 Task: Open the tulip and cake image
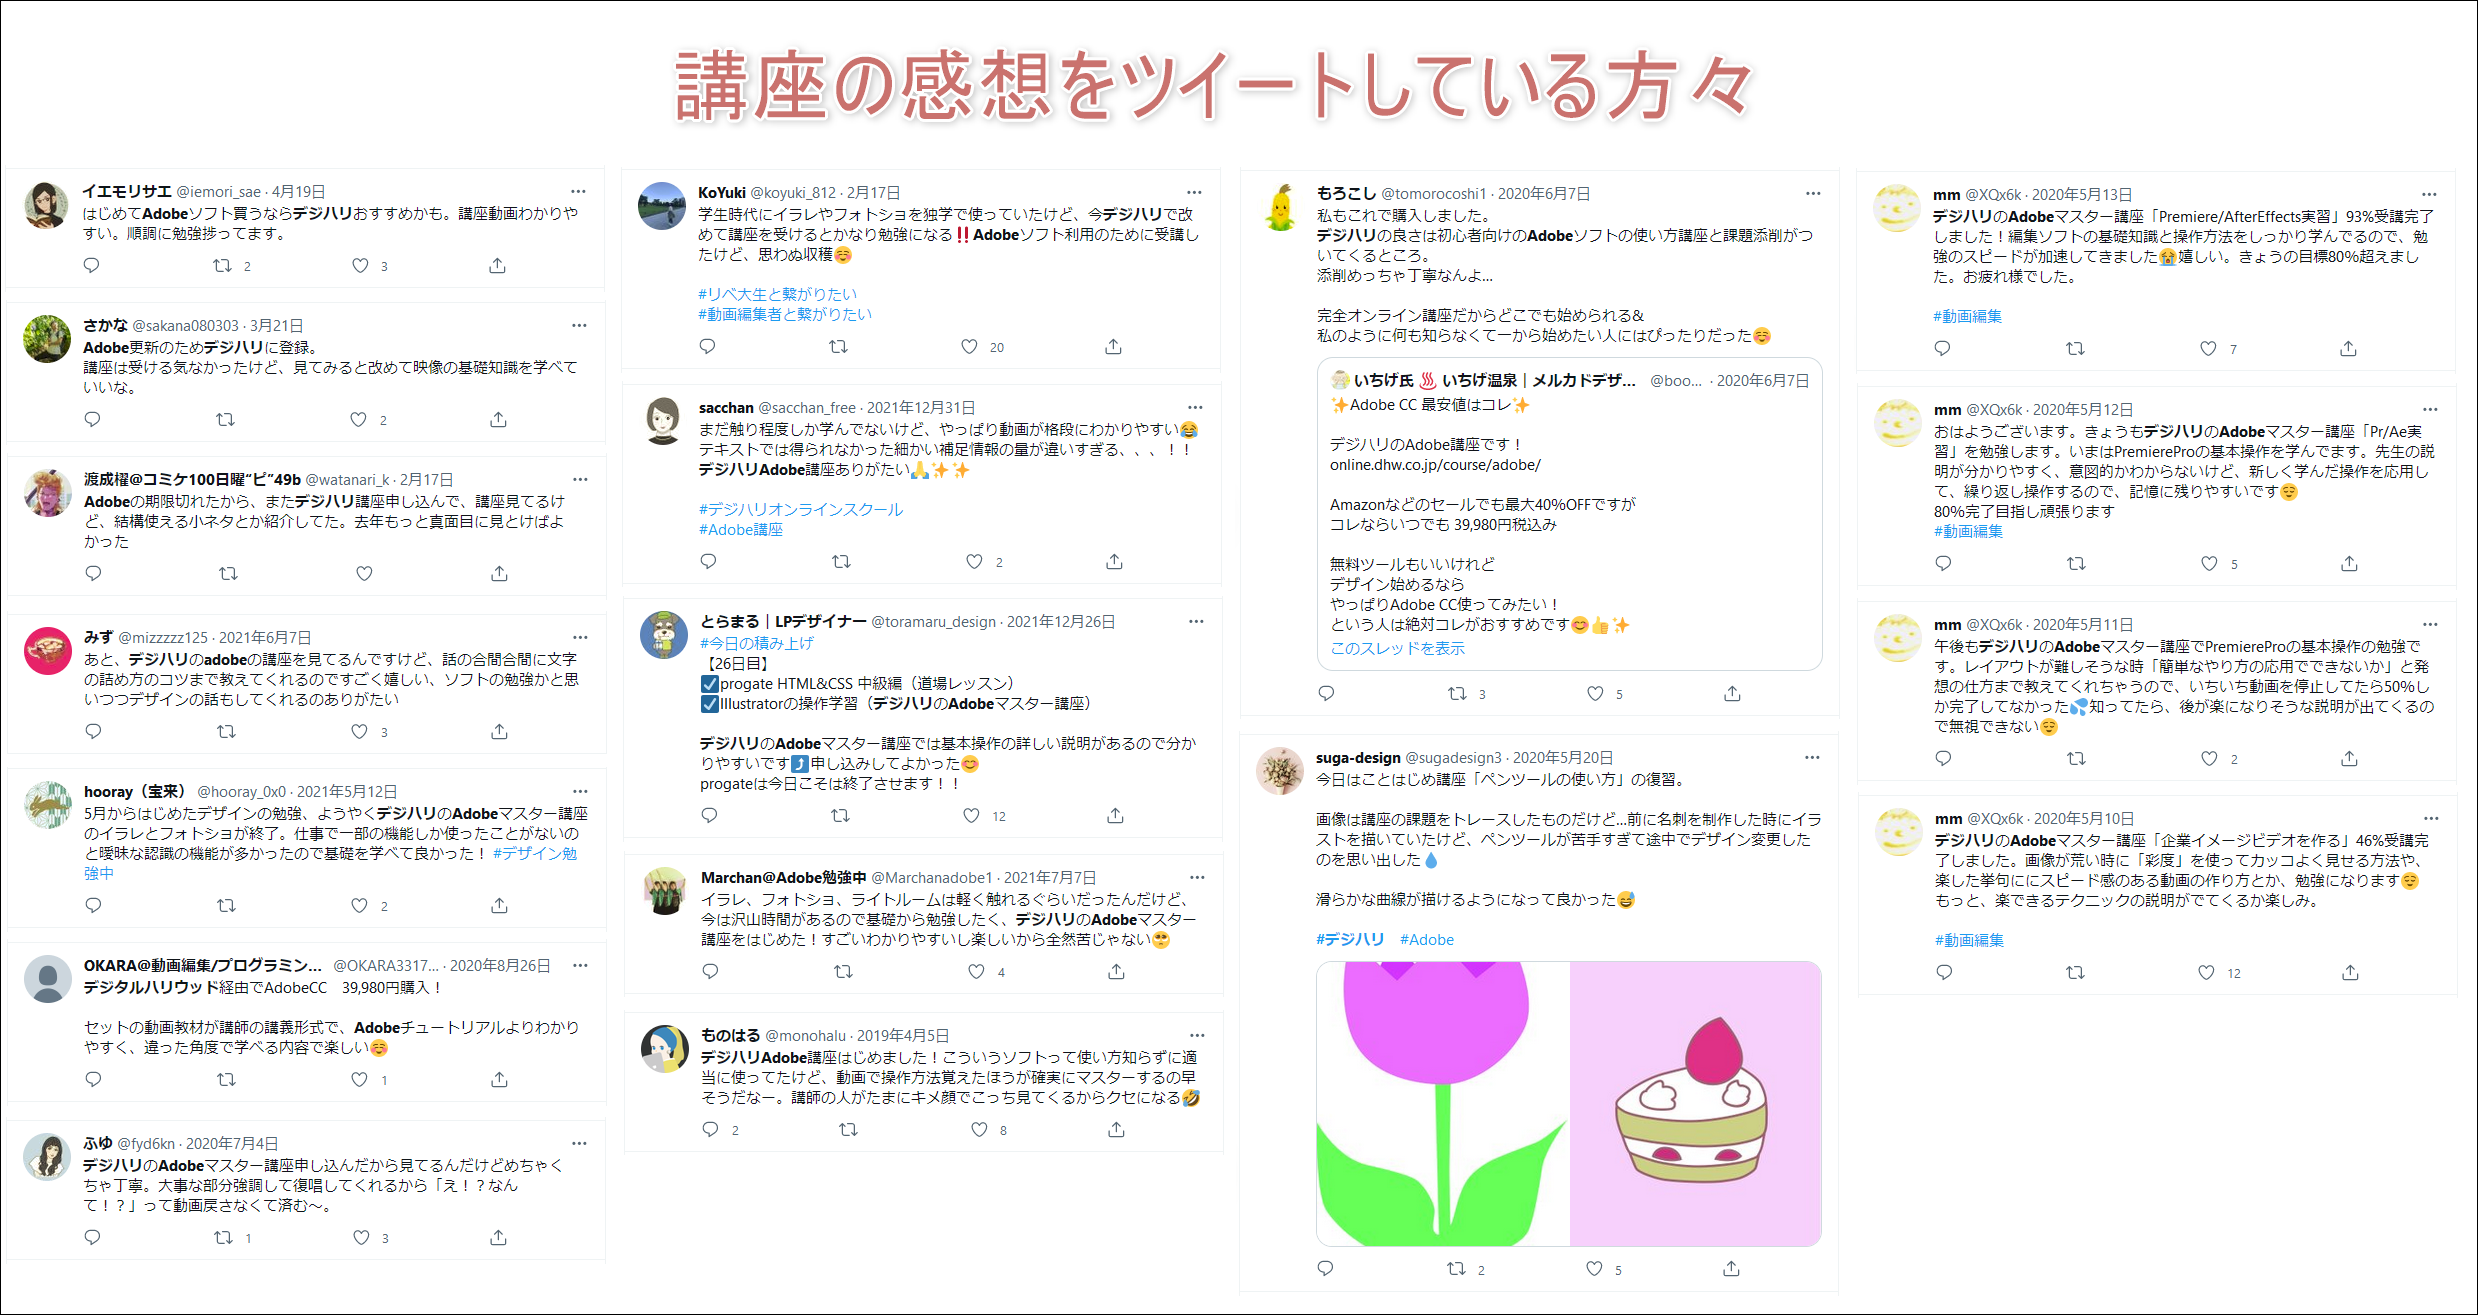click(1568, 1103)
